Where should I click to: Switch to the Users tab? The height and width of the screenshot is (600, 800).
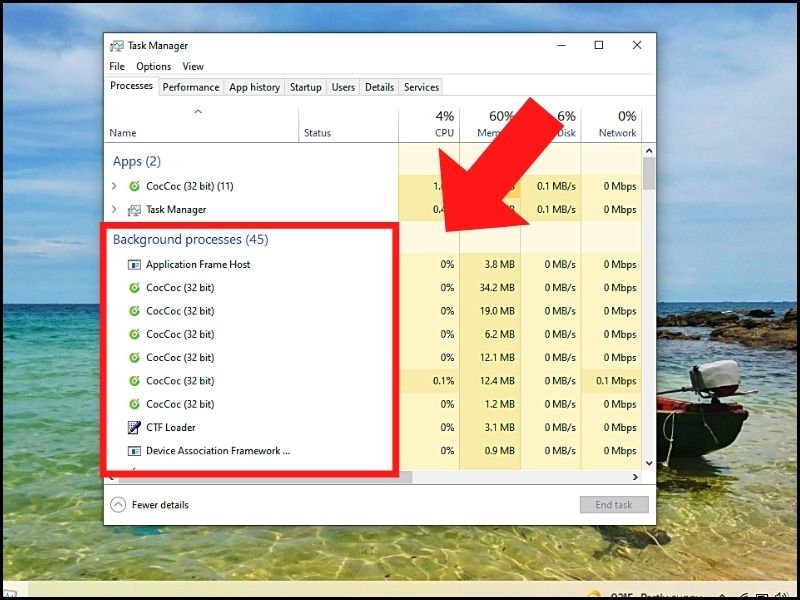pos(343,87)
